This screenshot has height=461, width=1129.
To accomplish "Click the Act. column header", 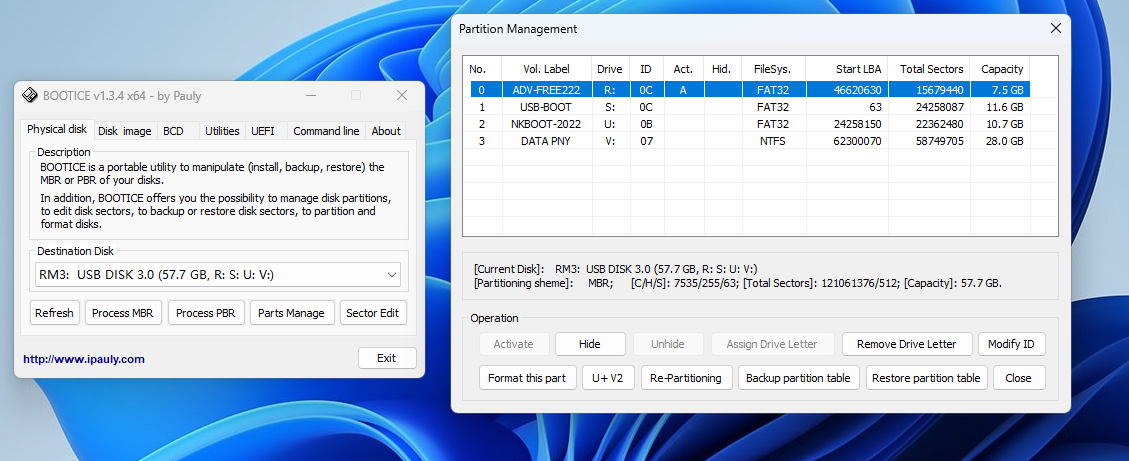I will [683, 69].
